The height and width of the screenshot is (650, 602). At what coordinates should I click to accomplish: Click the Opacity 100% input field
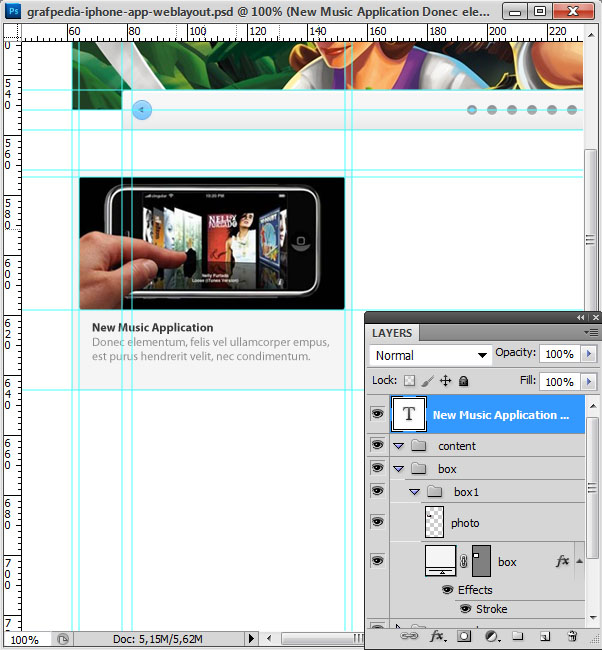click(x=559, y=354)
